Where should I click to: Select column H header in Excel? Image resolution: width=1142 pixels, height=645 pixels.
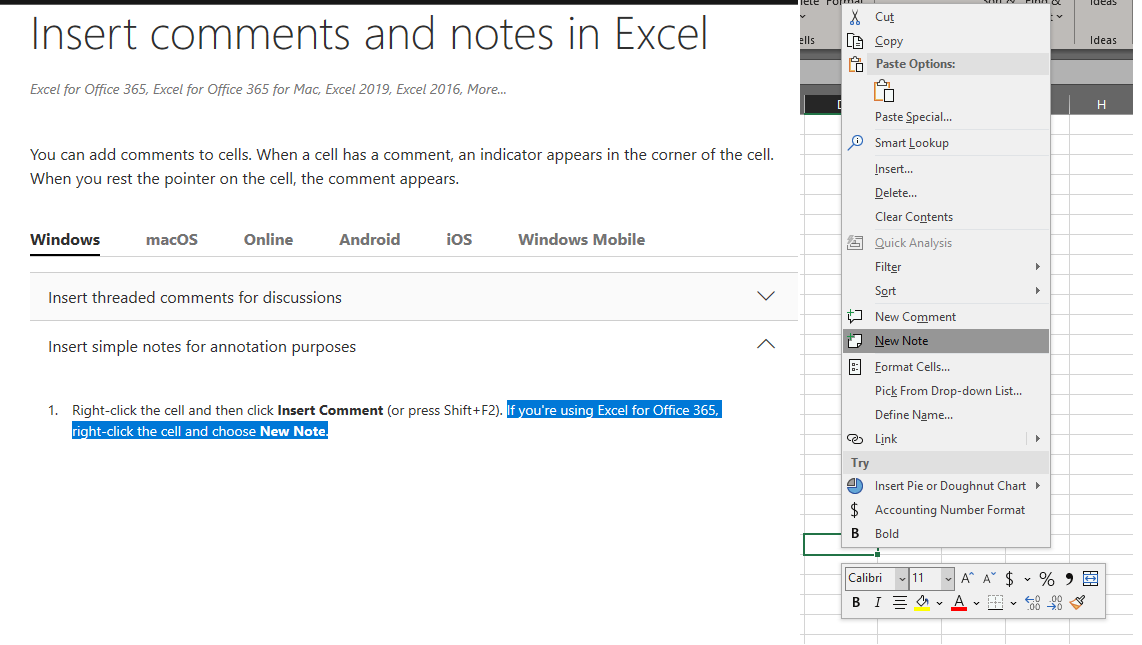pos(1101,105)
